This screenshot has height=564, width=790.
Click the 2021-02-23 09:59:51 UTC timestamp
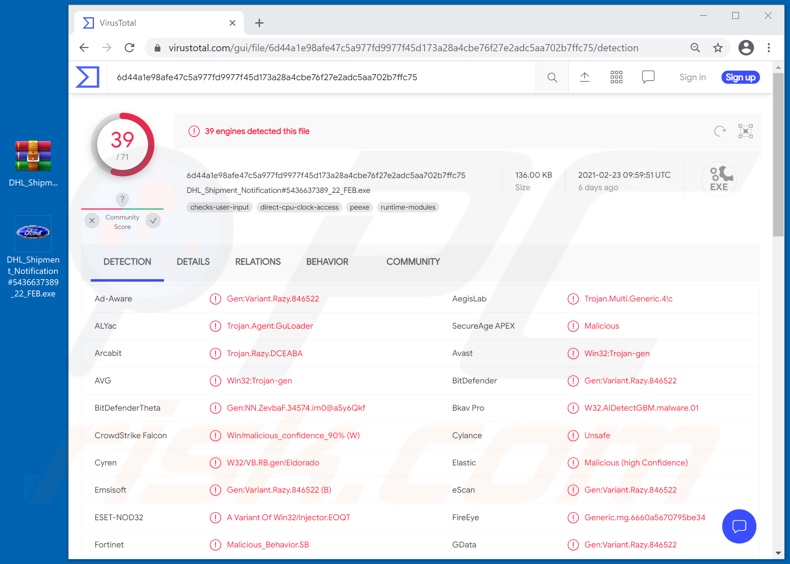[624, 175]
